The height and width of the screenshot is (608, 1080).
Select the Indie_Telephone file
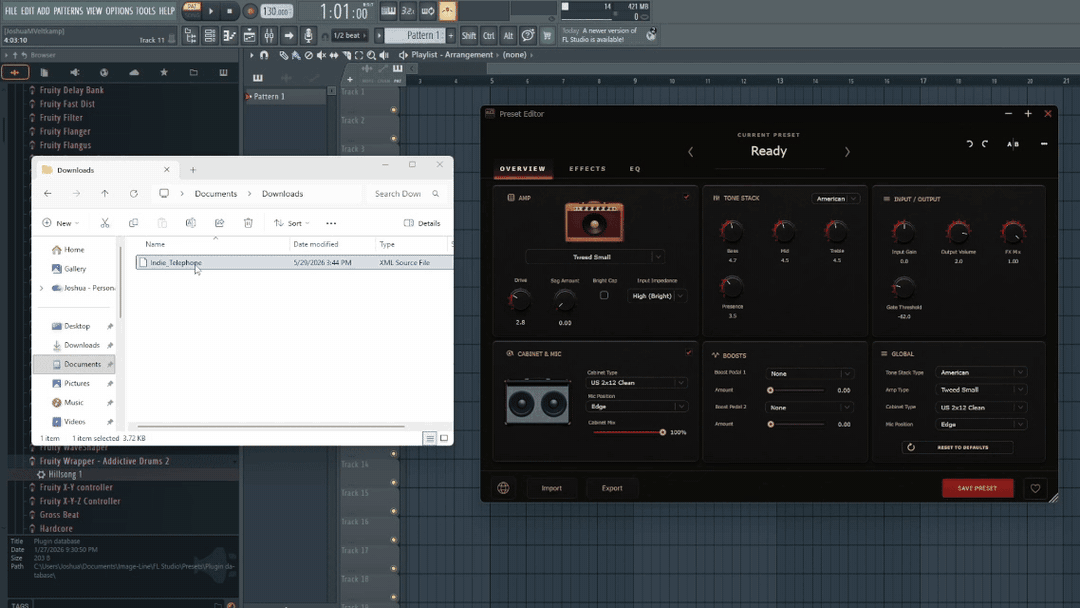tap(294, 262)
